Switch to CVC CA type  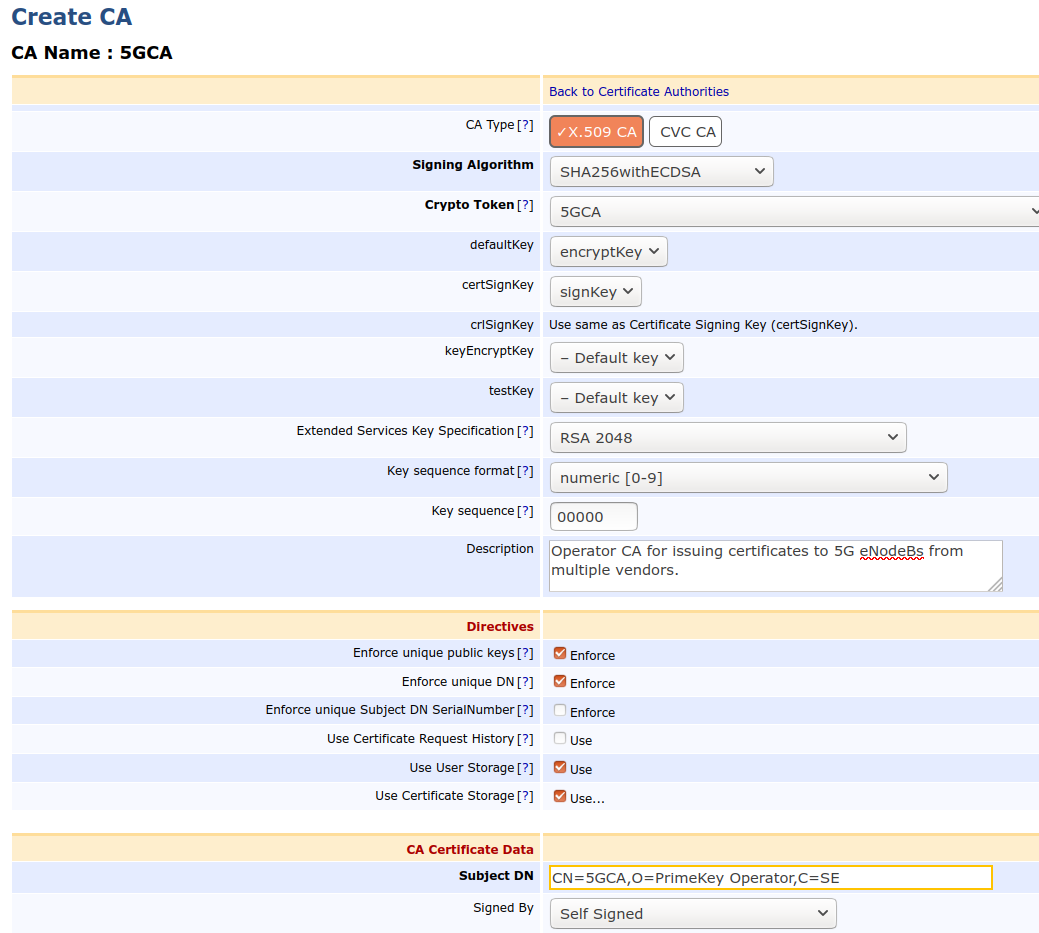(x=685, y=131)
